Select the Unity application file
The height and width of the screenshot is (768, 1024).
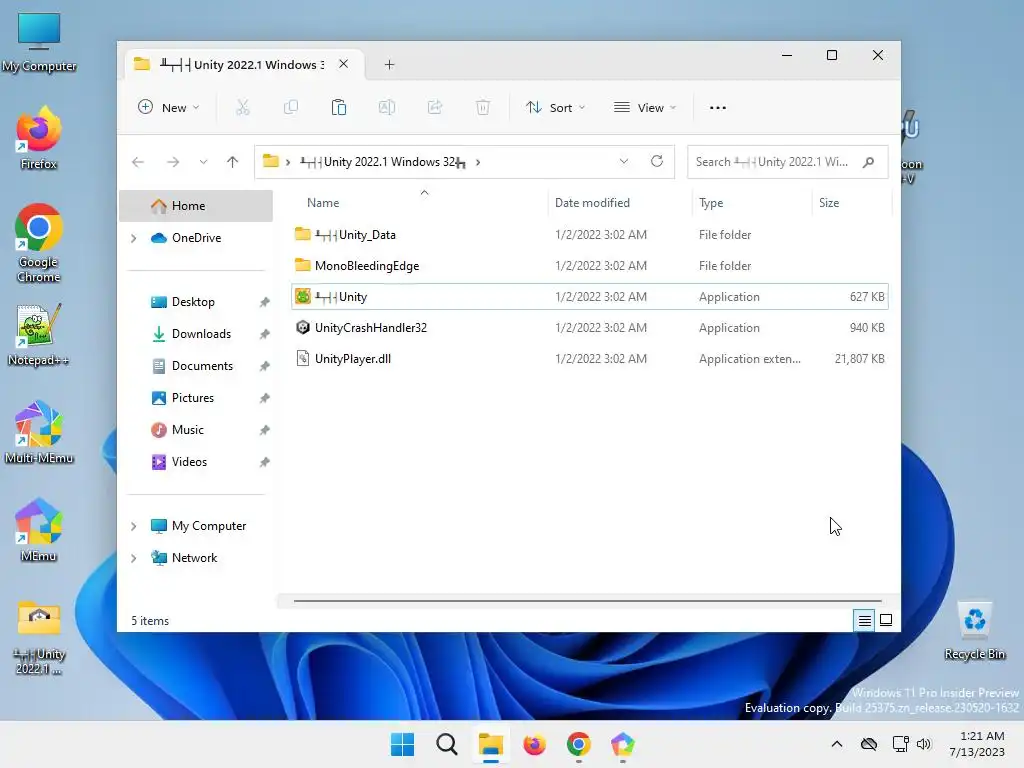[590, 296]
